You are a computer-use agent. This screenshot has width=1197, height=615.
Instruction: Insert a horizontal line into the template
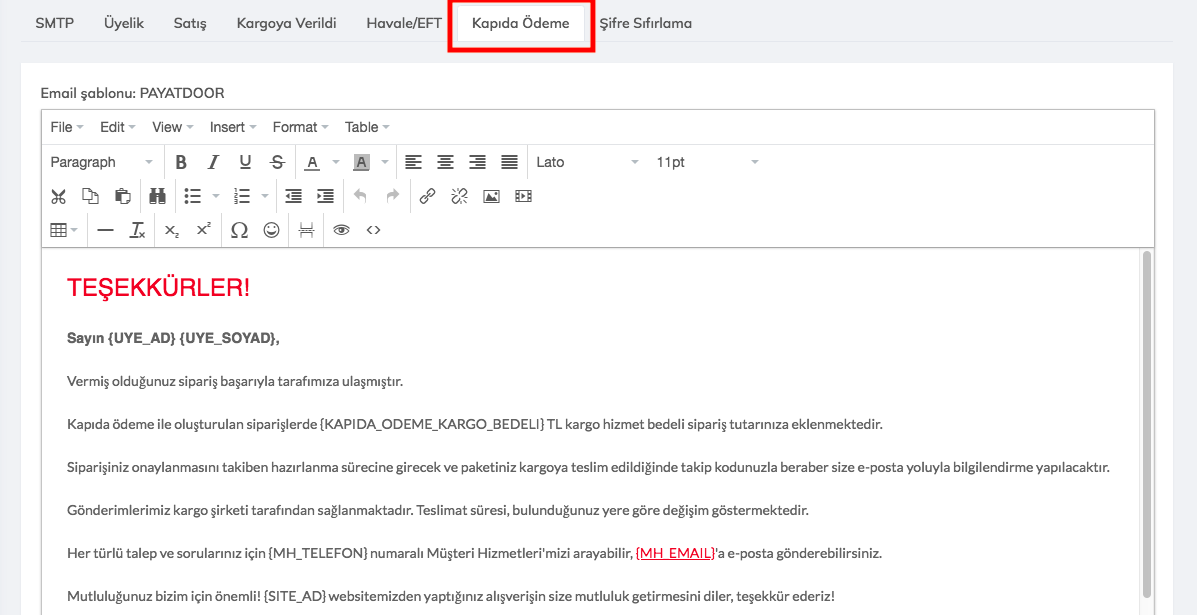pos(105,230)
